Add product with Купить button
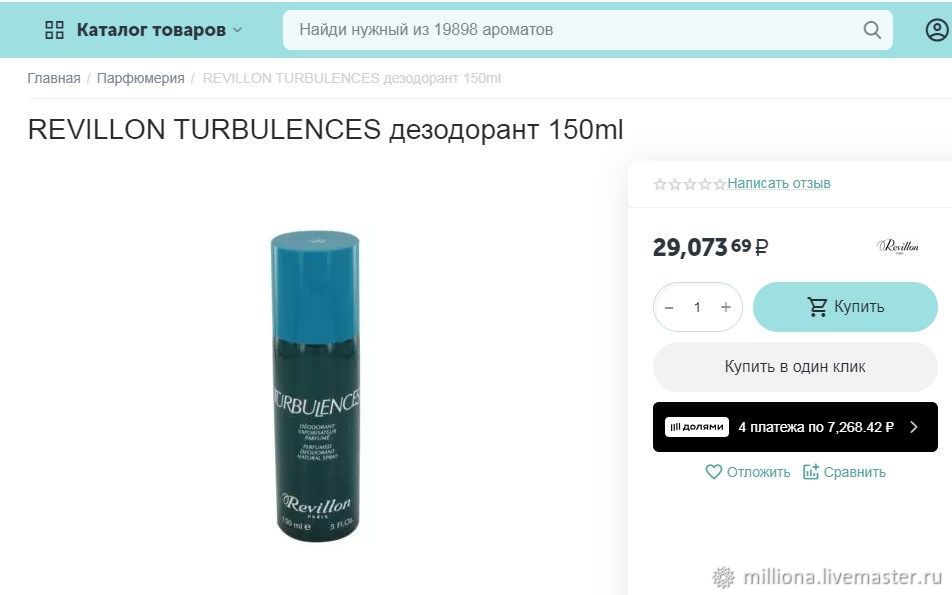This screenshot has height=595, width=952. tap(845, 307)
